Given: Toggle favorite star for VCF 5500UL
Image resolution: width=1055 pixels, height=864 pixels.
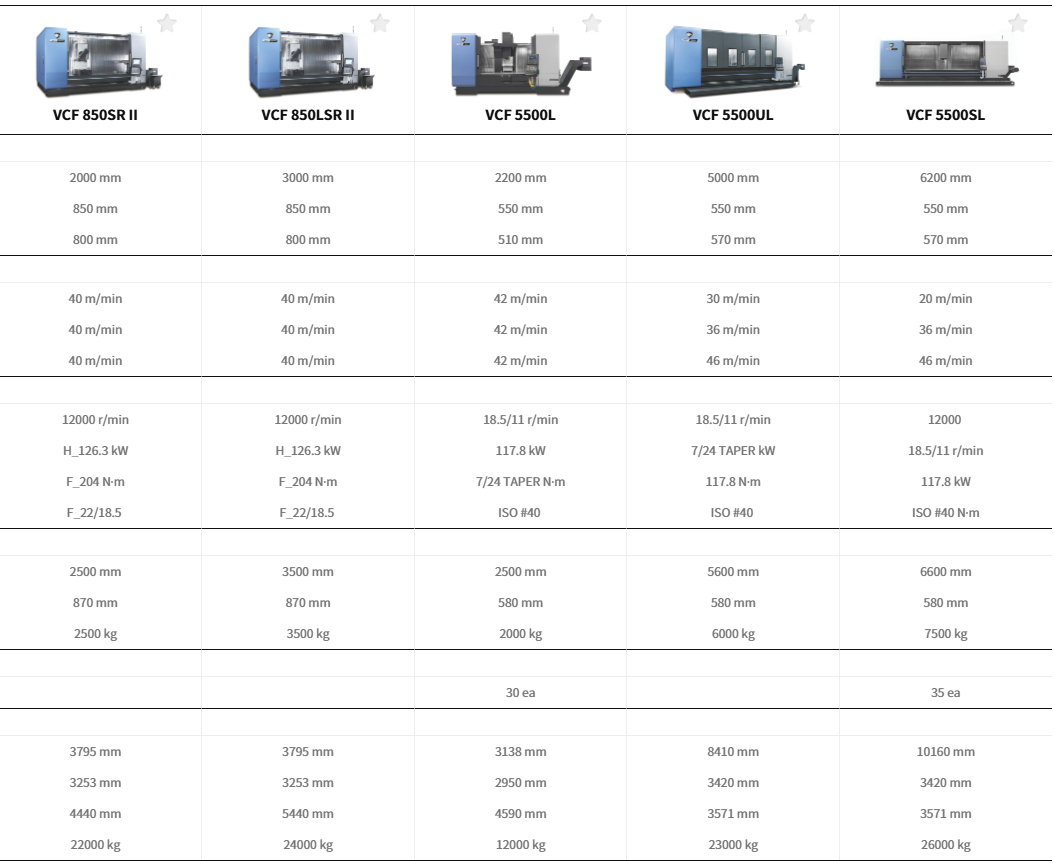Looking at the screenshot, I should point(805,24).
